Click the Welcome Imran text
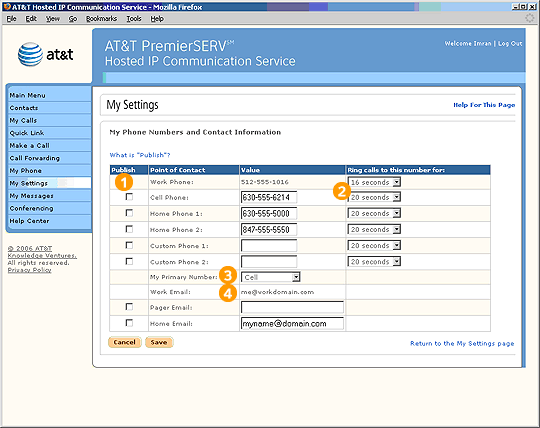 coord(468,44)
